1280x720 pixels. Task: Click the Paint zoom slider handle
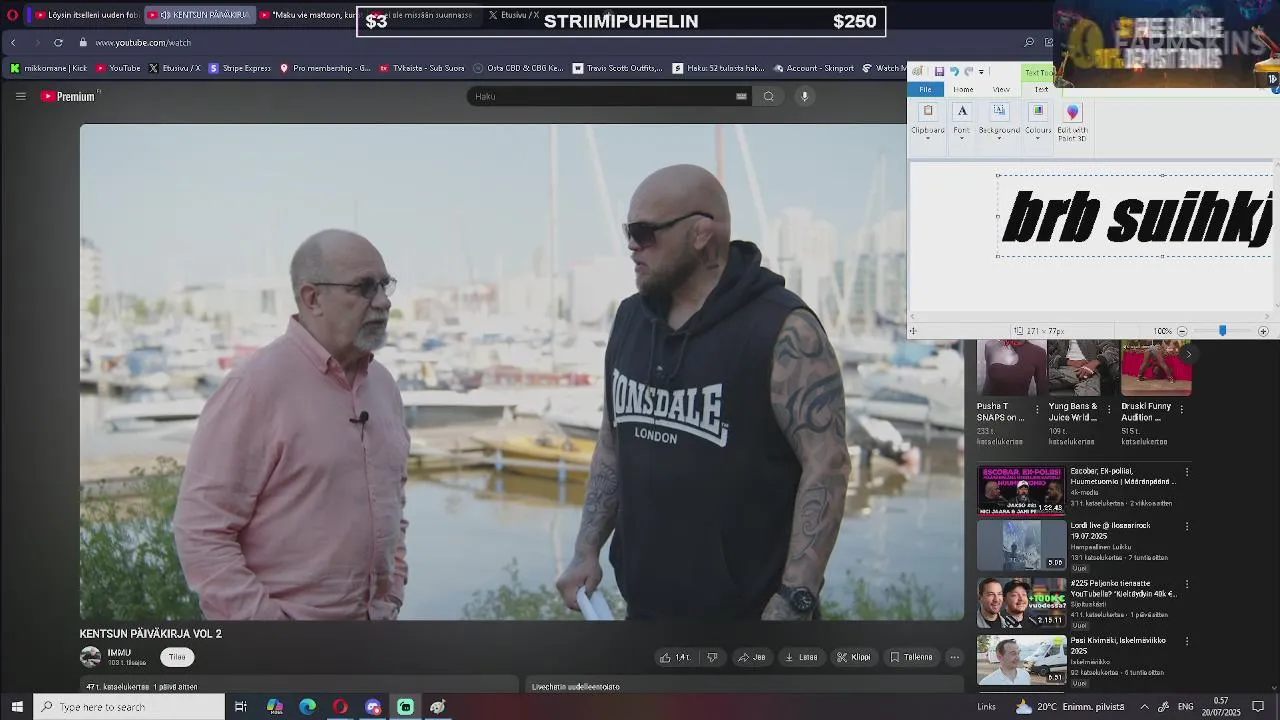[1222, 331]
